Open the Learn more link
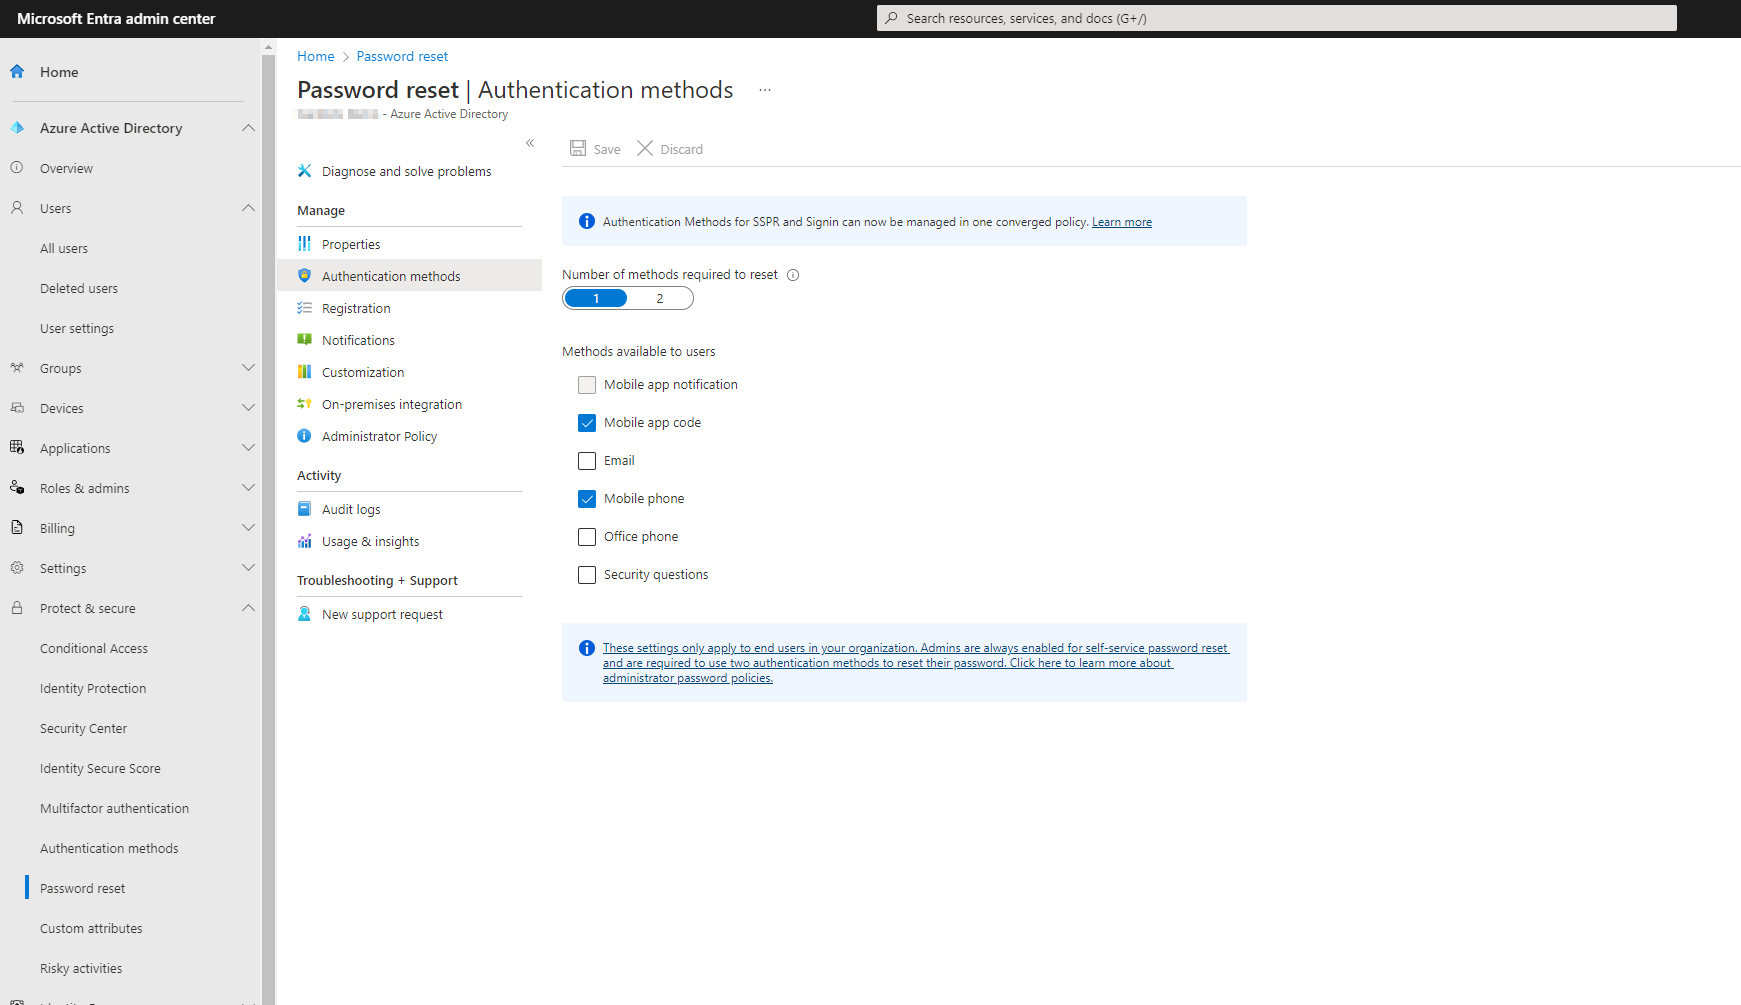This screenshot has height=1005, width=1741. 1121,221
